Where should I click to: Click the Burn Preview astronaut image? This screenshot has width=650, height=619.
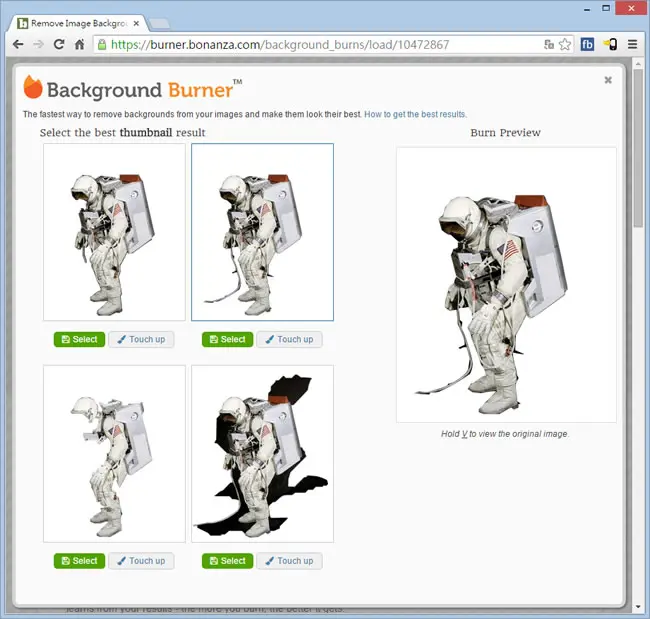click(x=506, y=285)
